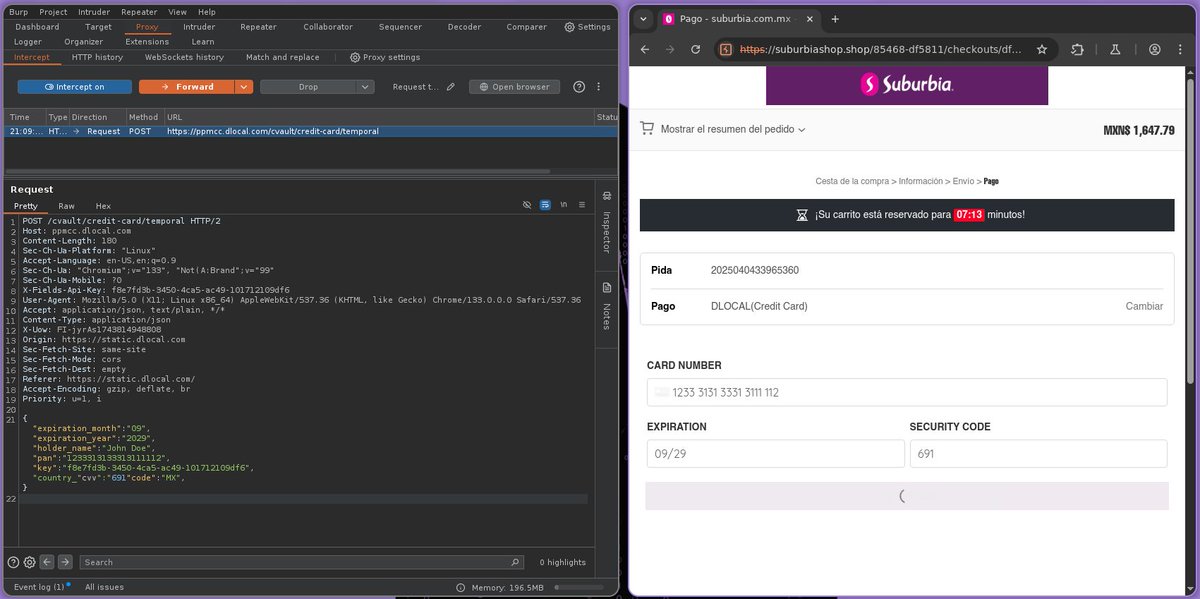Open the Comparer tab
Viewport: 1200px width, 599px height.
[x=526, y=27]
